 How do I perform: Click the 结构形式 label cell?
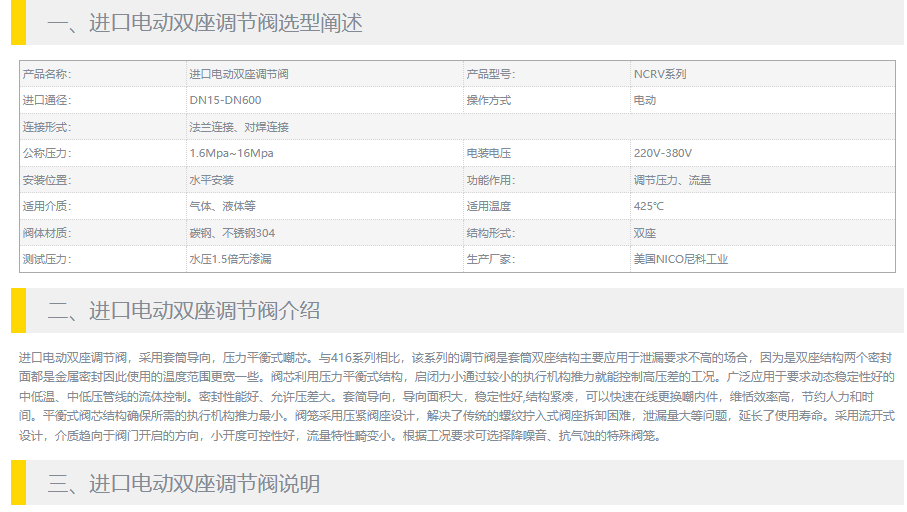click(491, 233)
